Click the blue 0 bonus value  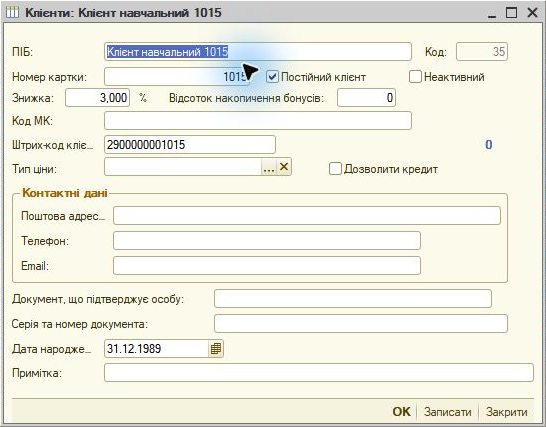(x=489, y=145)
